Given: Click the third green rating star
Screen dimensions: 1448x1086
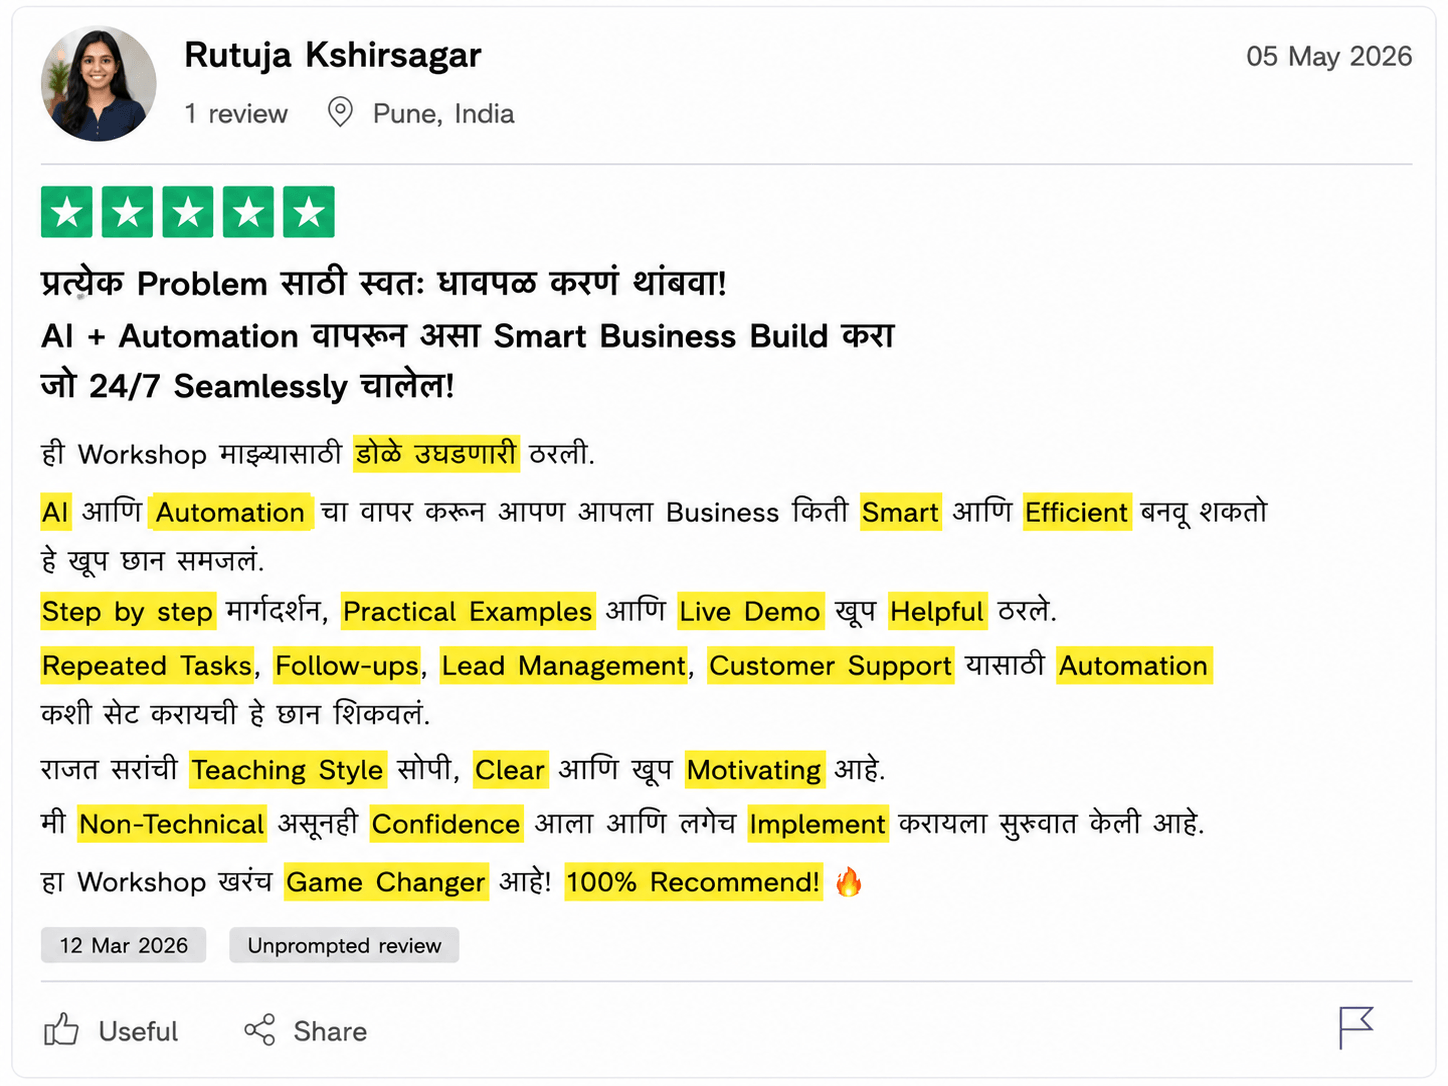Looking at the screenshot, I should click(188, 212).
